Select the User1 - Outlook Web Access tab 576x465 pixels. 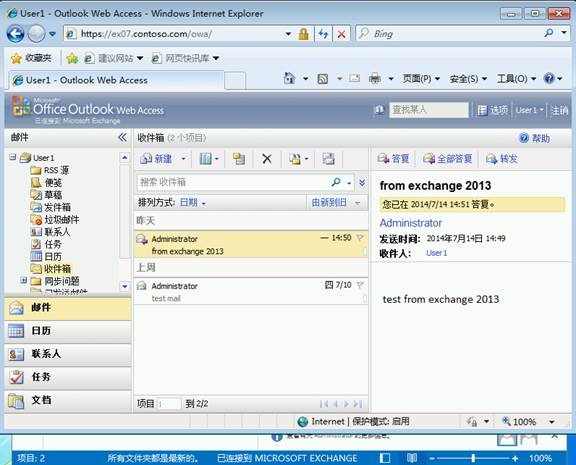coord(116,80)
